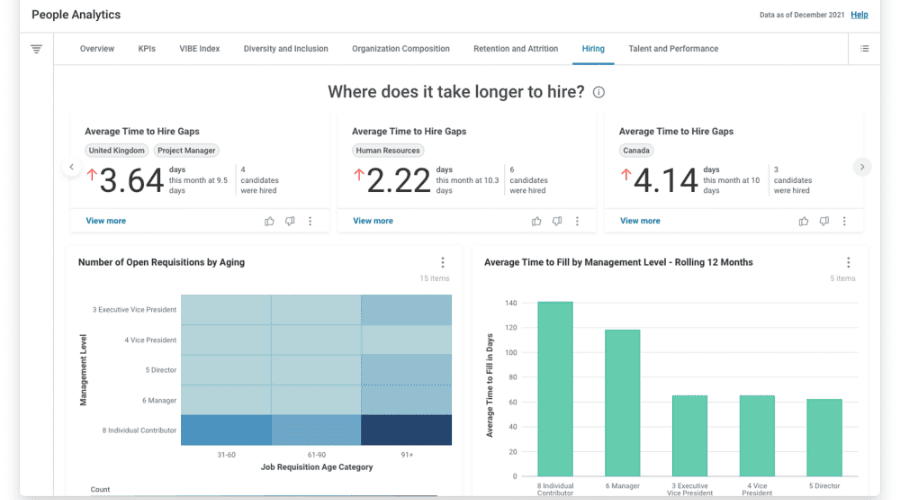
Task: Select Manager 91+ heatmap cell
Action: [x=406, y=400]
